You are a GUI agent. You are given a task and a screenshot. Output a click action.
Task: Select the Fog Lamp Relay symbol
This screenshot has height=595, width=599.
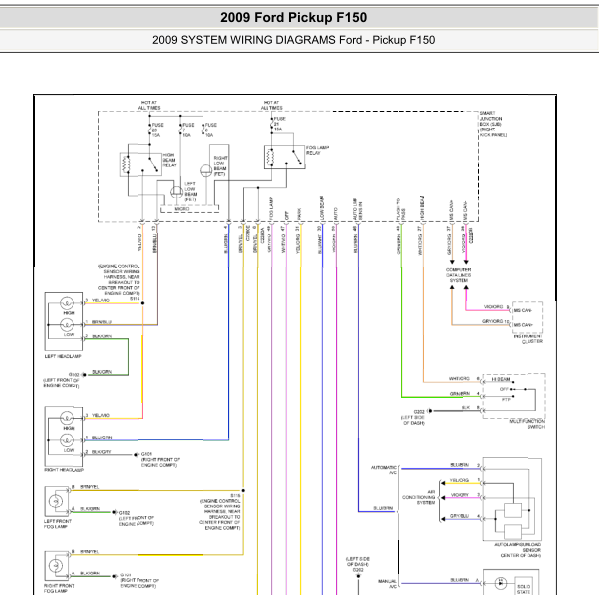tap(285, 157)
